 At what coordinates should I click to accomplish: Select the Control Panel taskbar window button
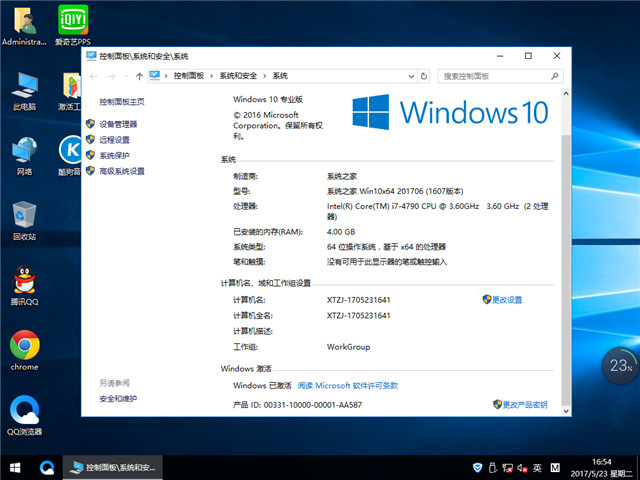(x=113, y=467)
